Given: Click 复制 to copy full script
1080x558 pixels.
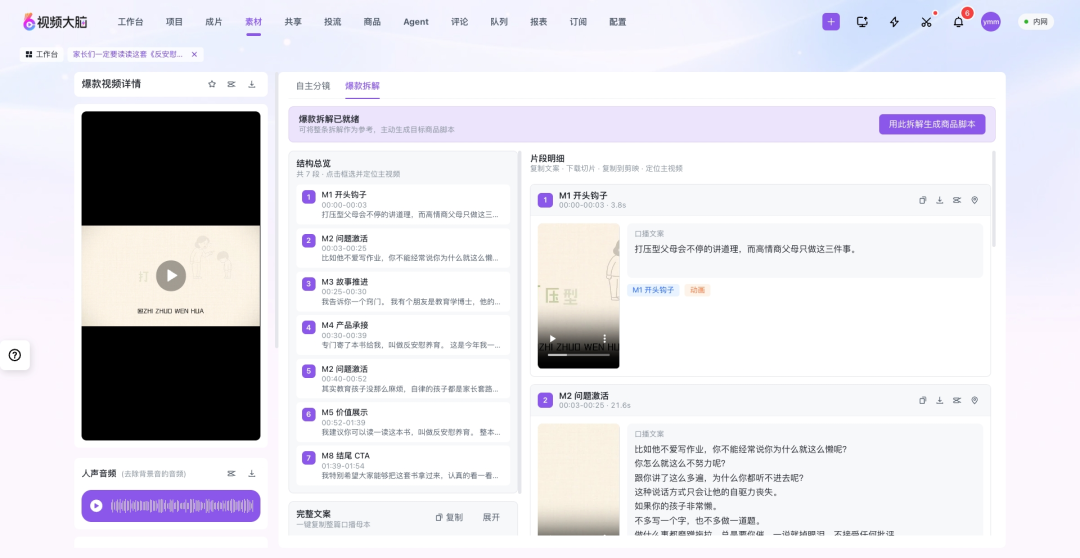Looking at the screenshot, I should (x=449, y=517).
